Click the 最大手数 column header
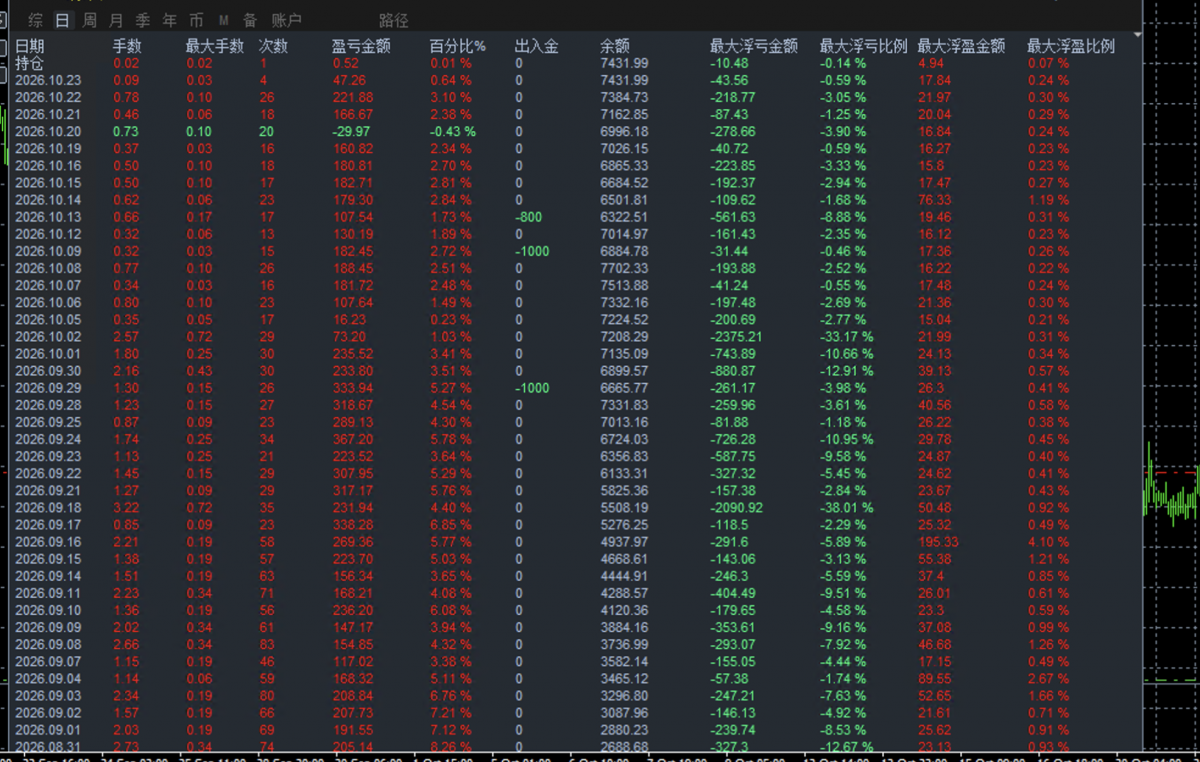Image resolution: width=1200 pixels, height=762 pixels. pos(215,46)
